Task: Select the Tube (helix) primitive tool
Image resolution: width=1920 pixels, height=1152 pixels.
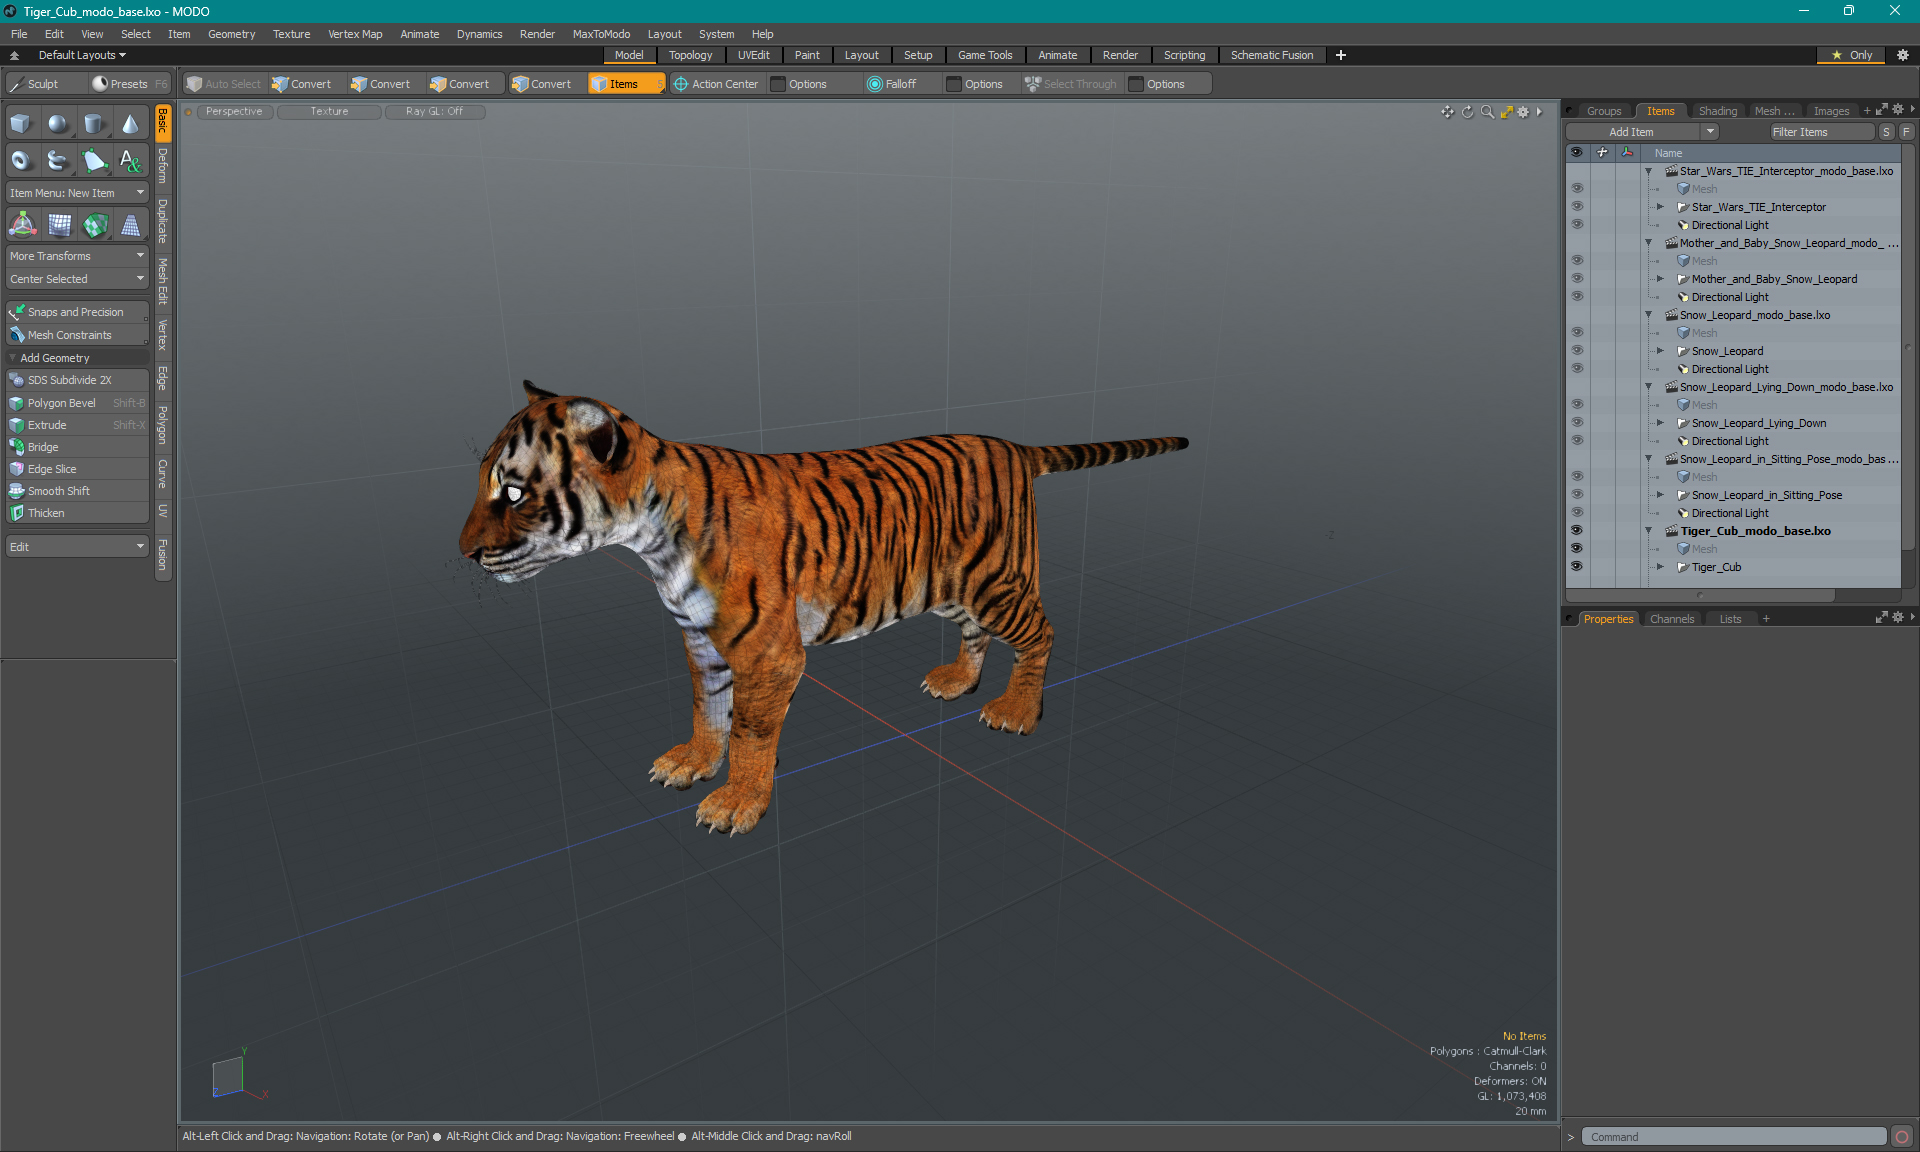Action: click(58, 160)
